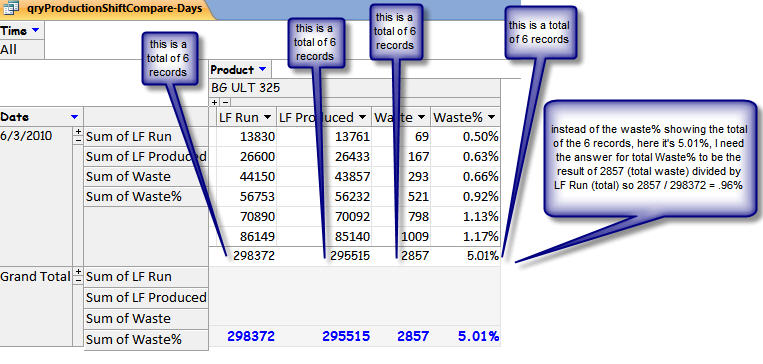This screenshot has height=364, width=763.
Task: Select the 5.01% total waste cell
Action: (x=465, y=256)
